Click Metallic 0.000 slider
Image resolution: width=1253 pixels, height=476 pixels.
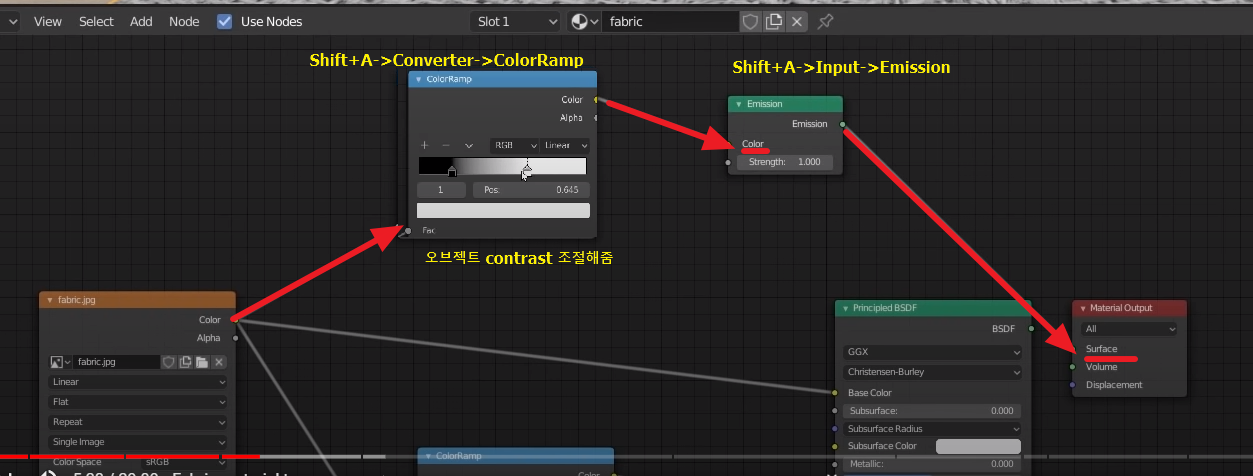[x=932, y=464]
